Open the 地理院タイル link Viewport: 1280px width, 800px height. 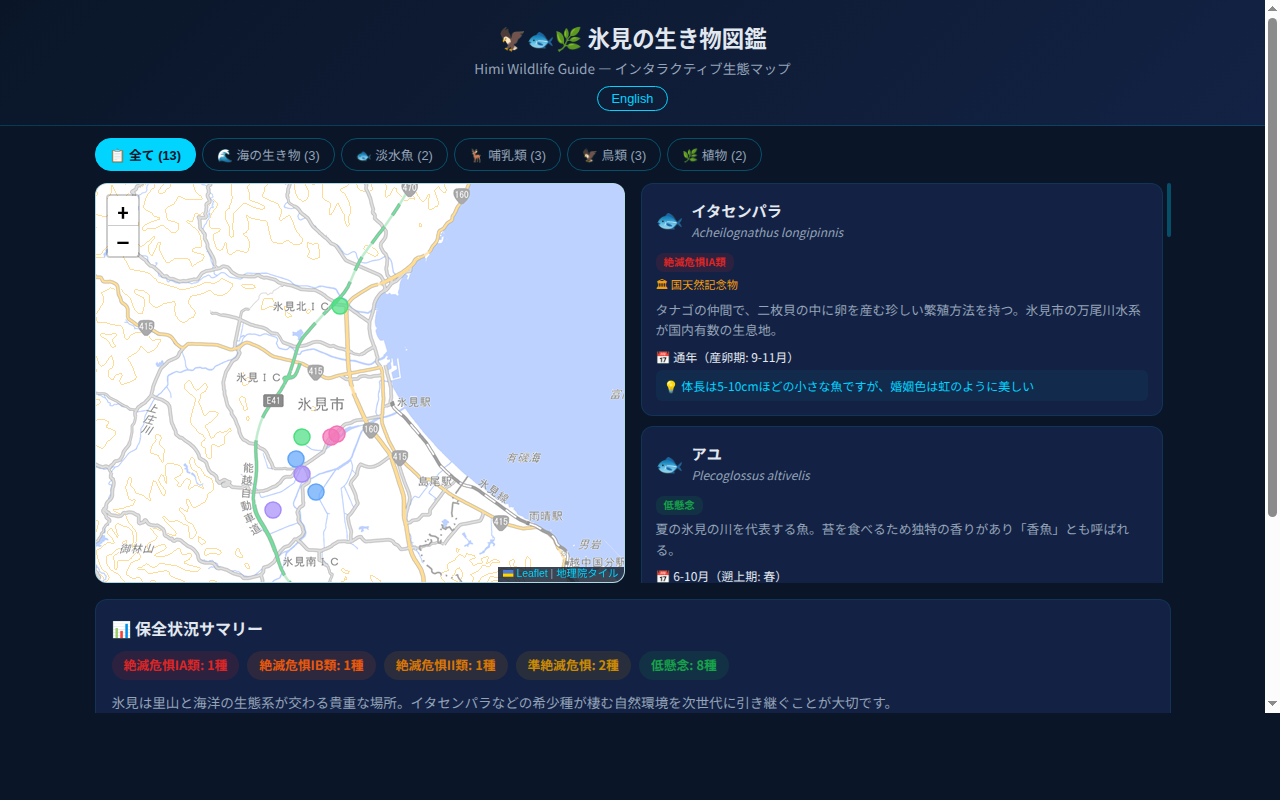[585, 573]
